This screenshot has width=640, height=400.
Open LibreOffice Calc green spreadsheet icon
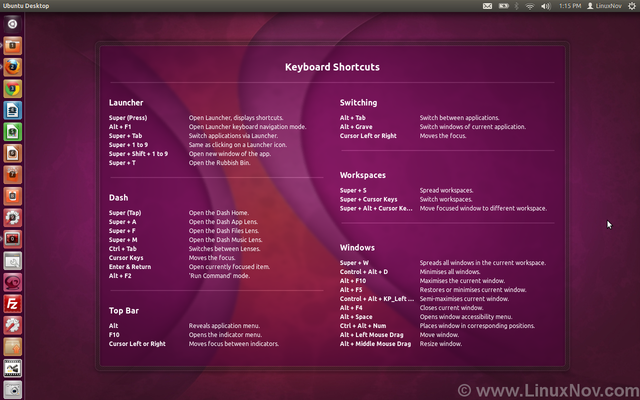12,132
